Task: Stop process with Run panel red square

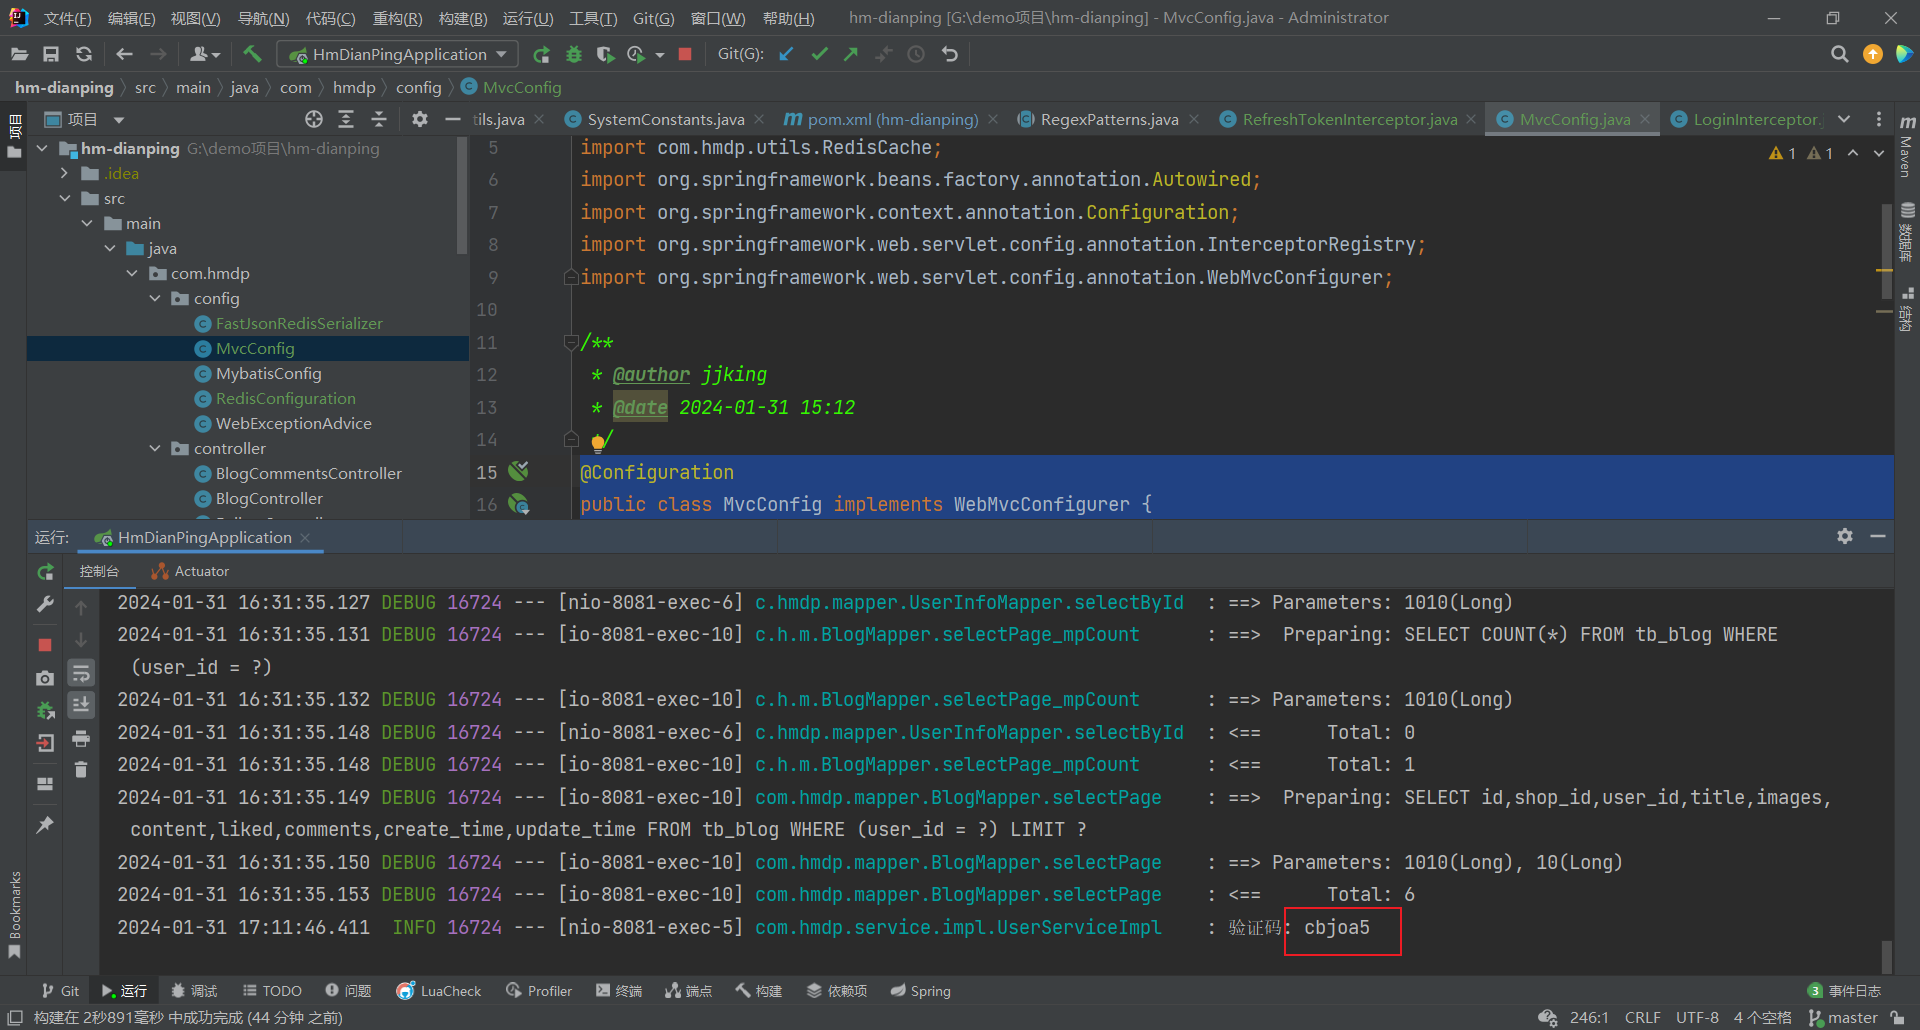Action: pos(45,645)
